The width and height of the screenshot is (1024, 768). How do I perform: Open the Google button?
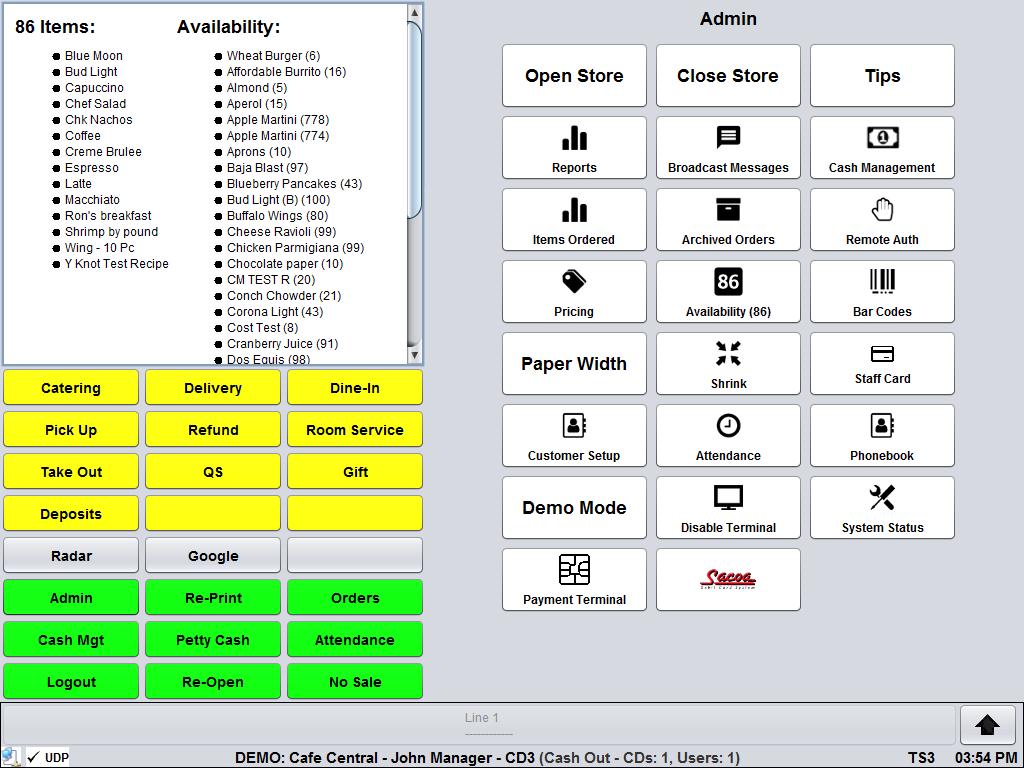[213, 556]
